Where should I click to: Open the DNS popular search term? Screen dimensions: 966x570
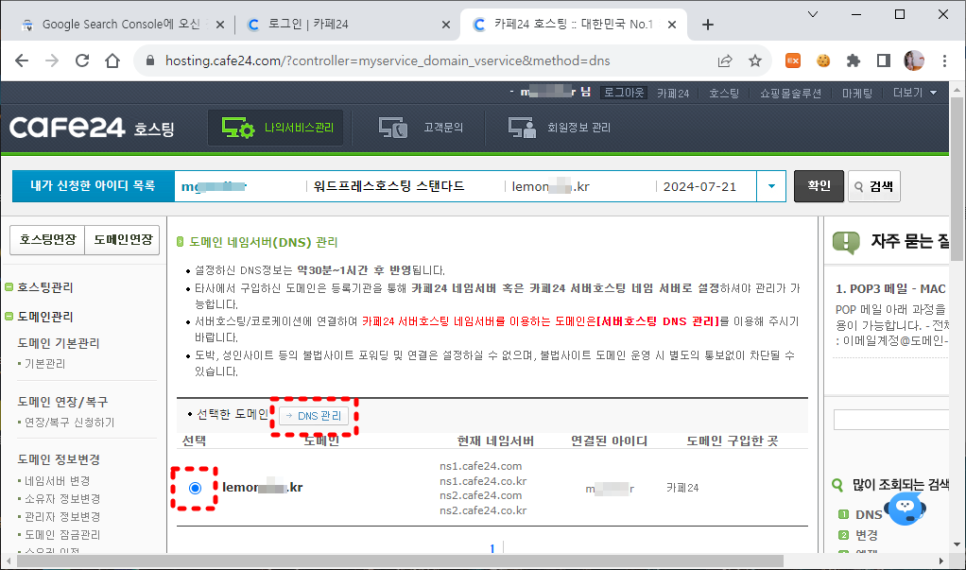[x=868, y=515]
